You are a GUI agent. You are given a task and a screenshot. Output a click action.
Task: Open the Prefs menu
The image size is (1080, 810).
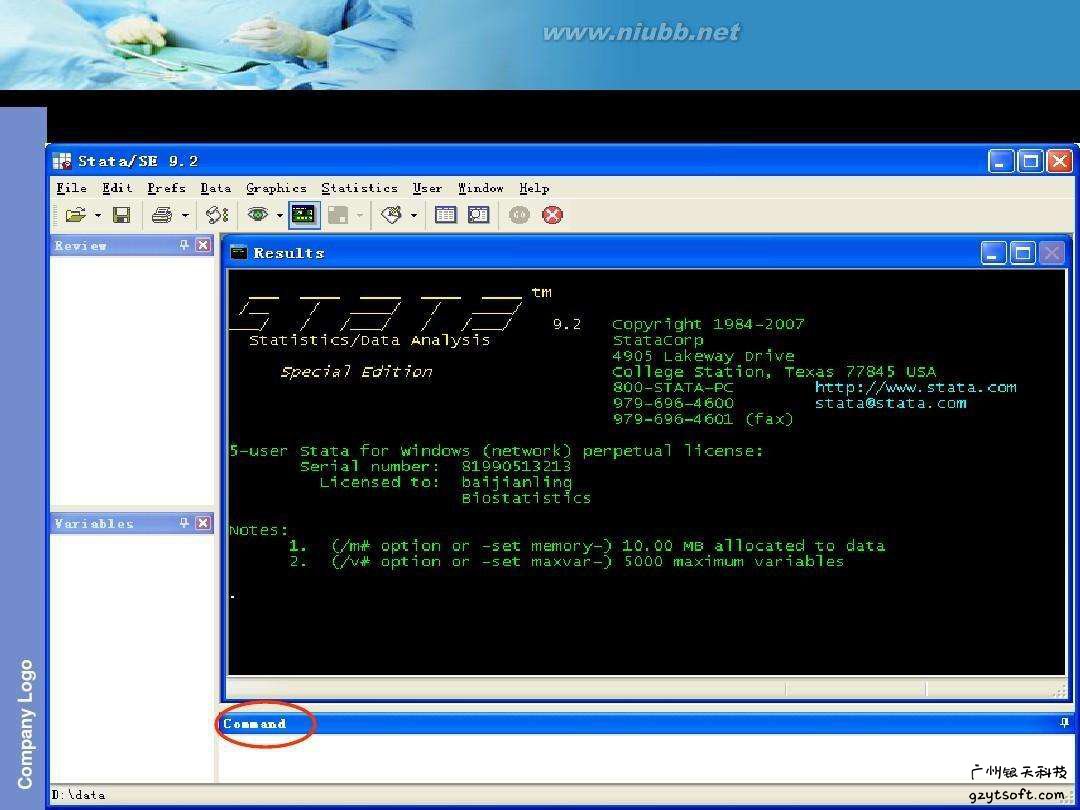(167, 188)
